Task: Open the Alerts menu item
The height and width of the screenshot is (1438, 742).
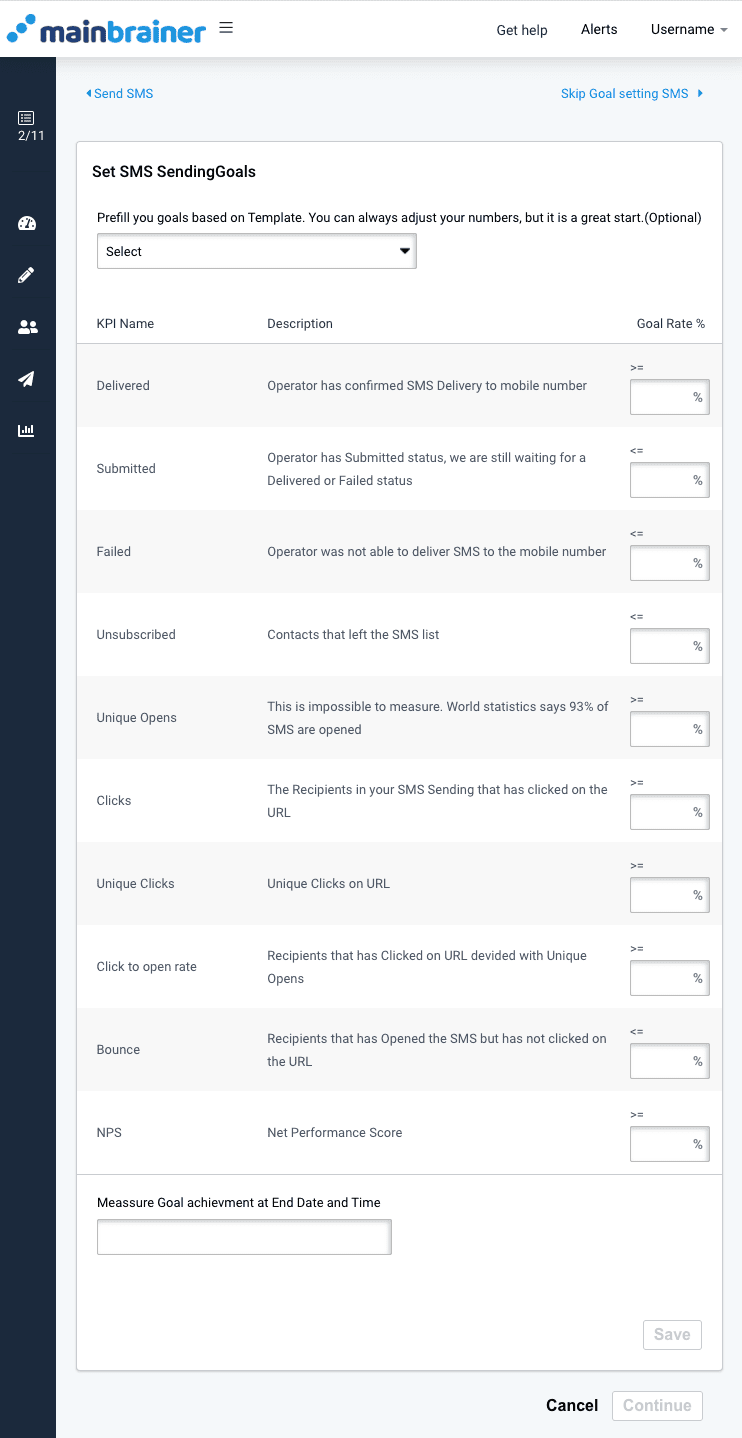Action: (x=599, y=30)
